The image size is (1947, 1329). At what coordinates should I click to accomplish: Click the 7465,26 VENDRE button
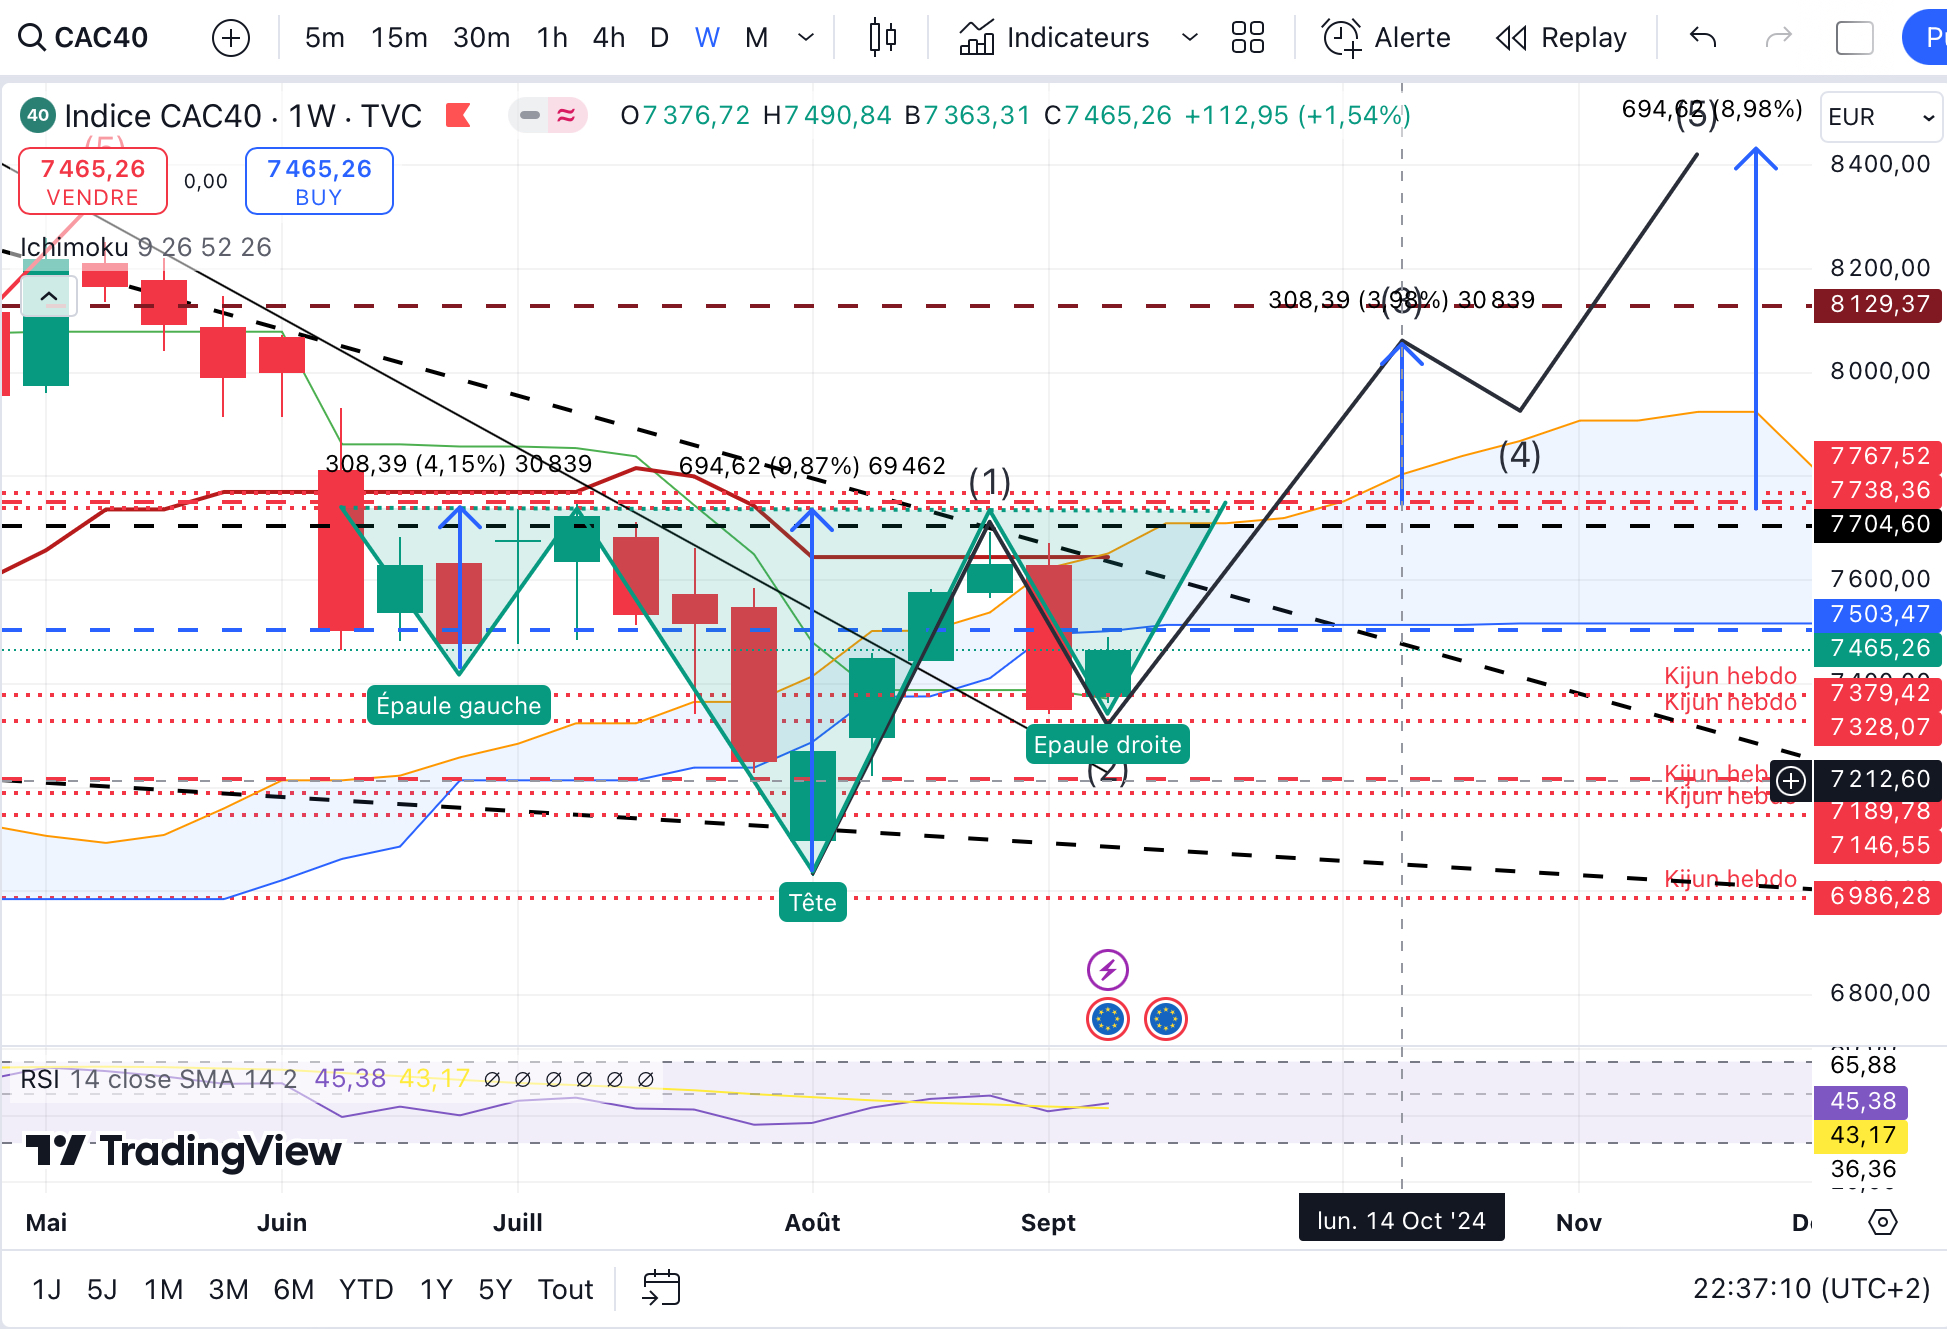point(93,181)
